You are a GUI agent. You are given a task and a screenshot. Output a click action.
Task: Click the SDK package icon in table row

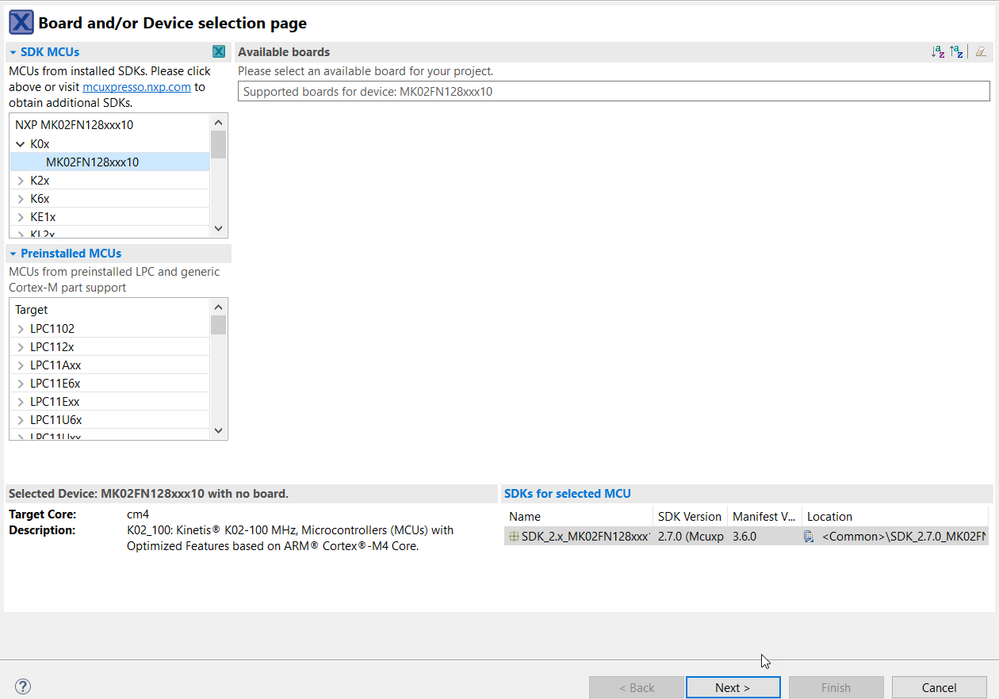click(x=514, y=537)
